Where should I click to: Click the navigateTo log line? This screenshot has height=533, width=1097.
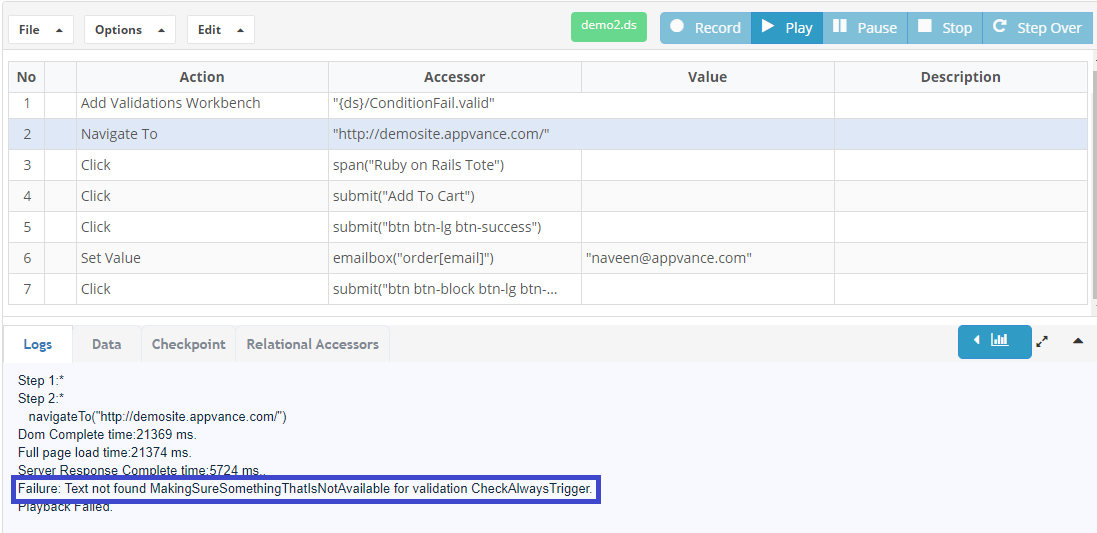[157, 417]
